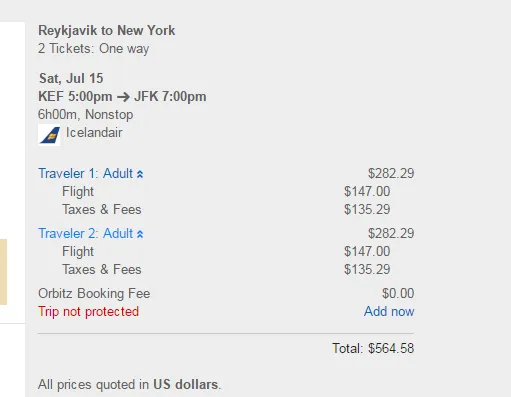Click the Reykjavik to New York heading
Viewport: 511px width, 397px height.
point(107,30)
